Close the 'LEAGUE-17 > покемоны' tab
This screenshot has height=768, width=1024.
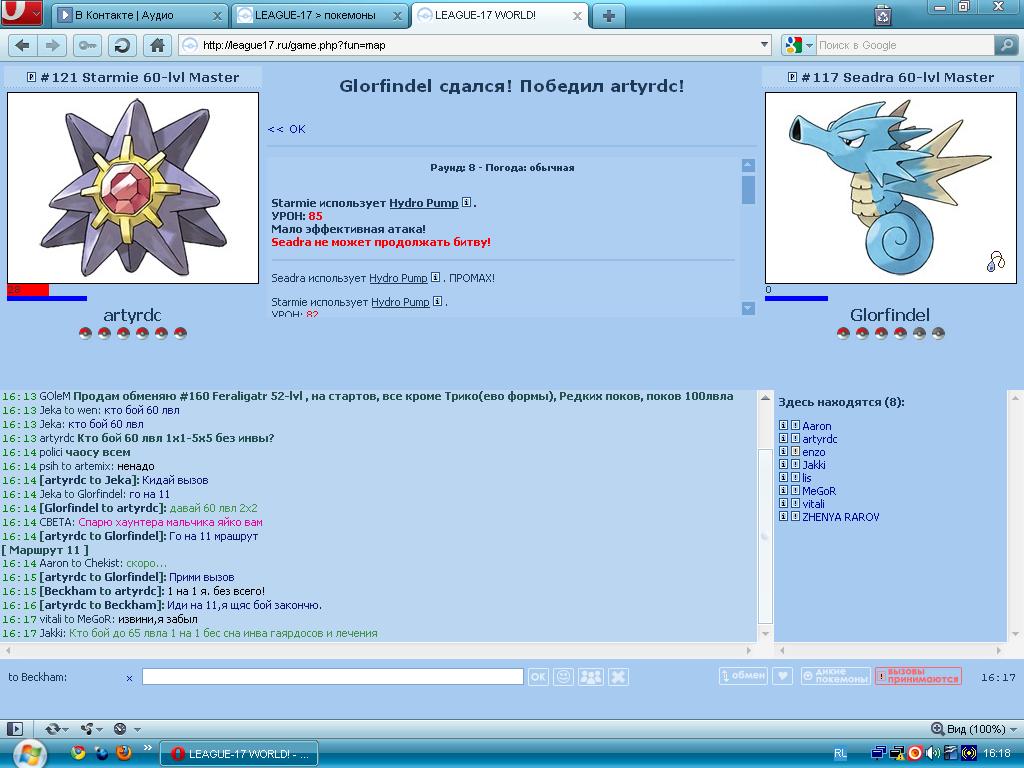[x=397, y=16]
